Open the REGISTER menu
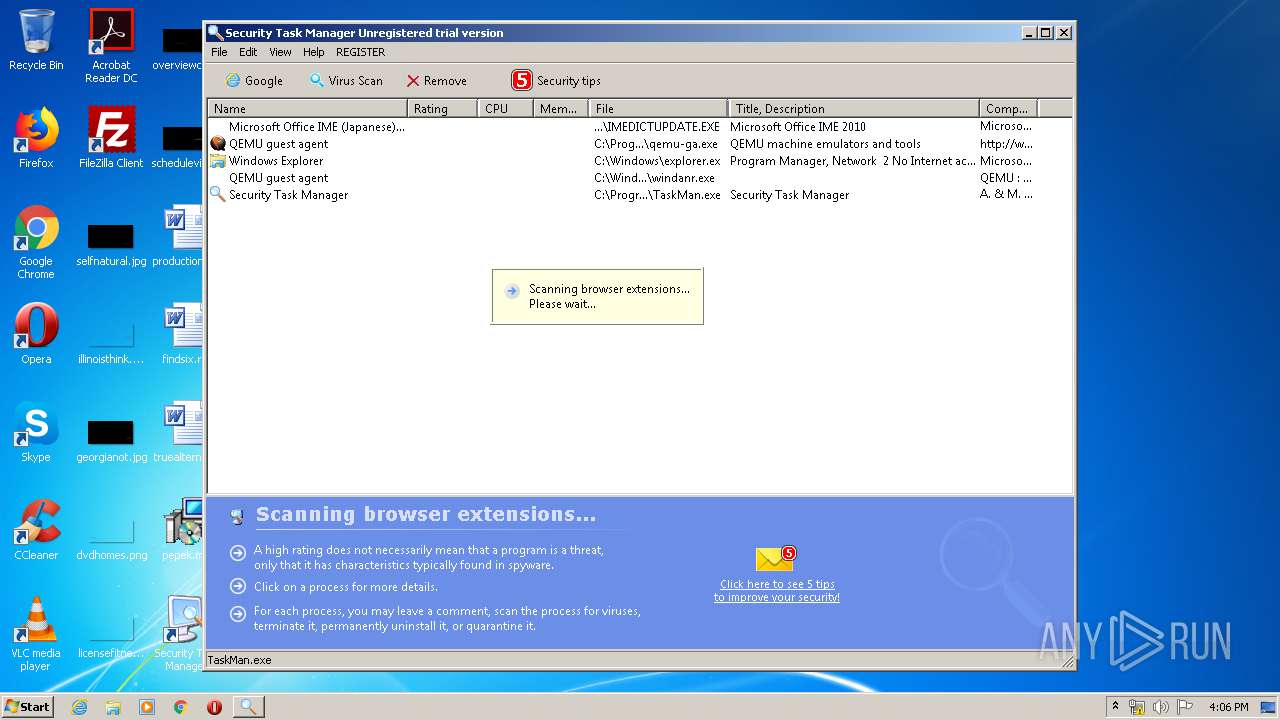This screenshot has width=1280, height=720. pyautogui.click(x=360, y=52)
